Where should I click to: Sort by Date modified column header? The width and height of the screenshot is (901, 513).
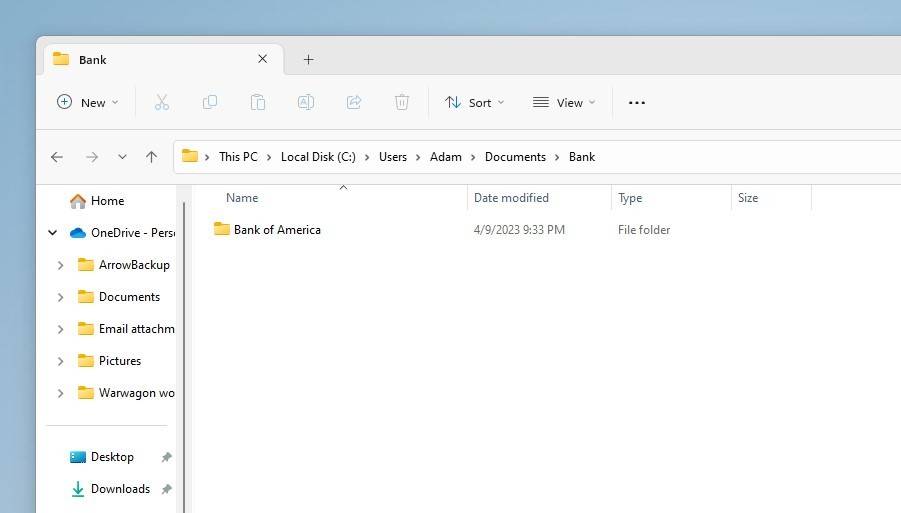coord(511,198)
